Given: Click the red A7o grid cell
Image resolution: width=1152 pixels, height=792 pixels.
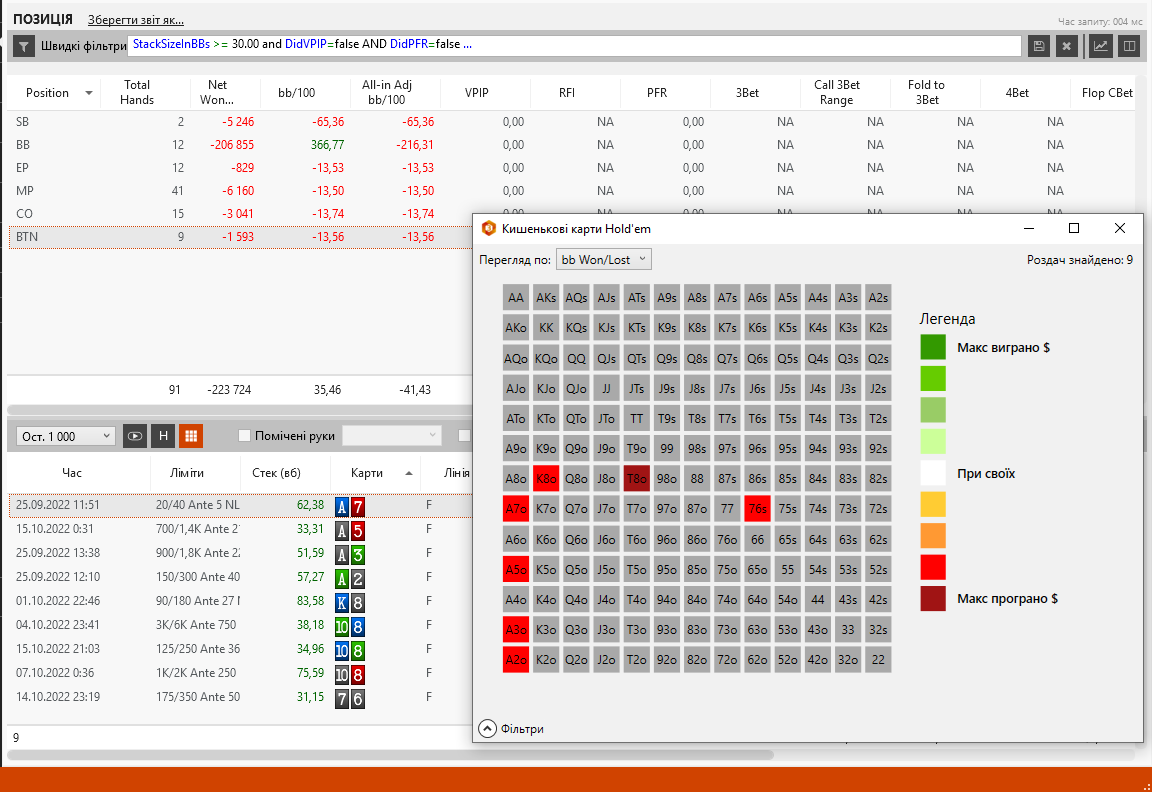Looking at the screenshot, I should pos(516,509).
